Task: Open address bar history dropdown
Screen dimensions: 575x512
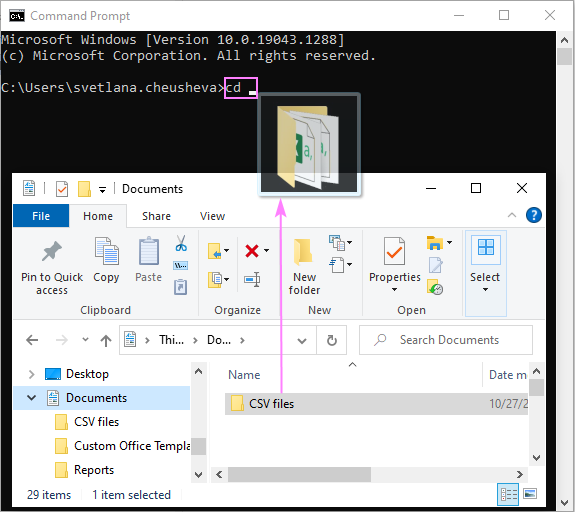Action: (x=302, y=341)
